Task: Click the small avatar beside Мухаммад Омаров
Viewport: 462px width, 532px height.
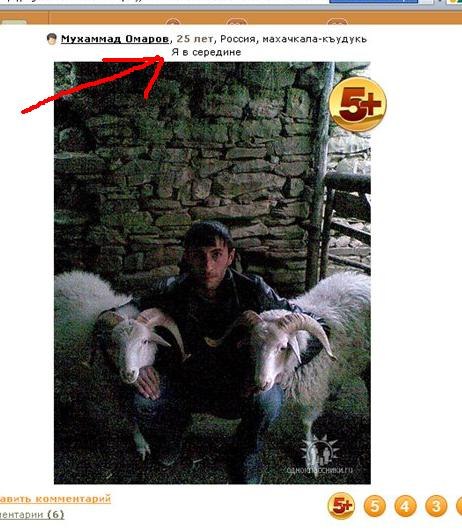Action: [52, 39]
